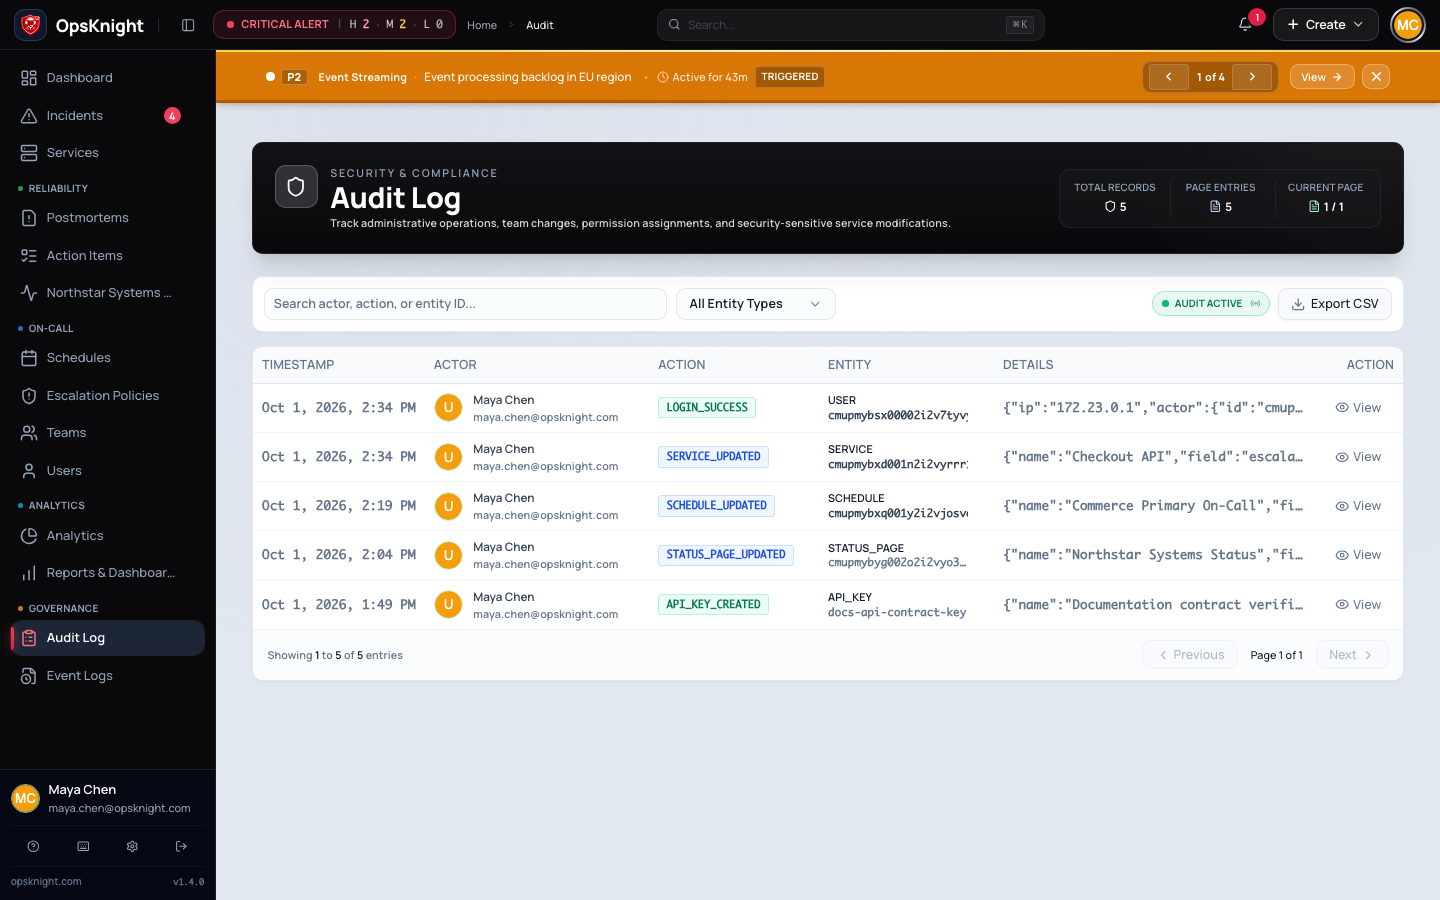Click the keyboard shortcuts icon in footer
1440x900 pixels.
coord(83,846)
